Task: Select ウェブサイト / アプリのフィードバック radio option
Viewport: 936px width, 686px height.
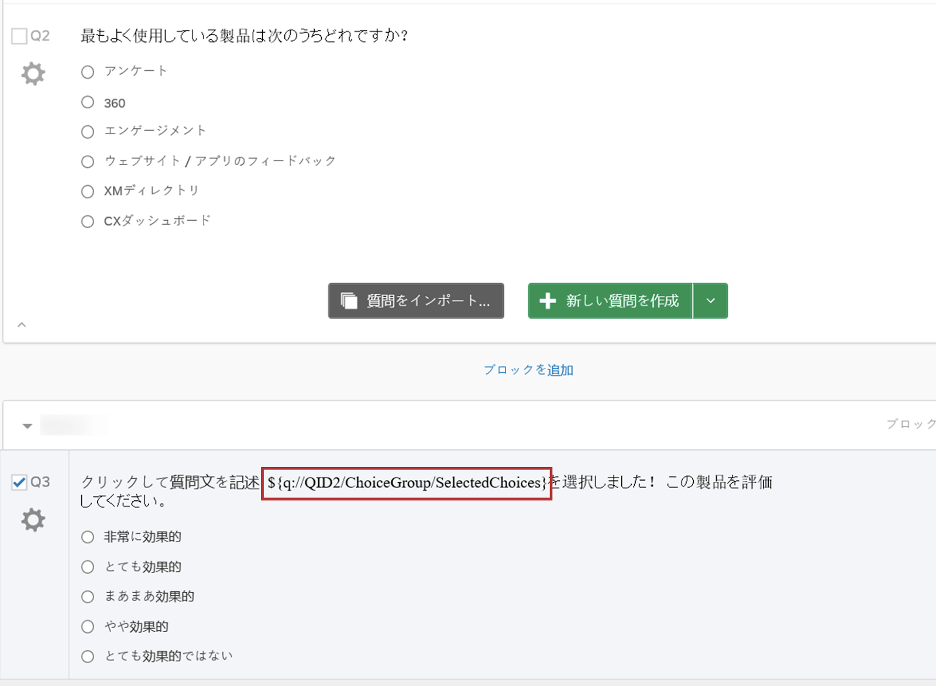Action: tap(88, 161)
